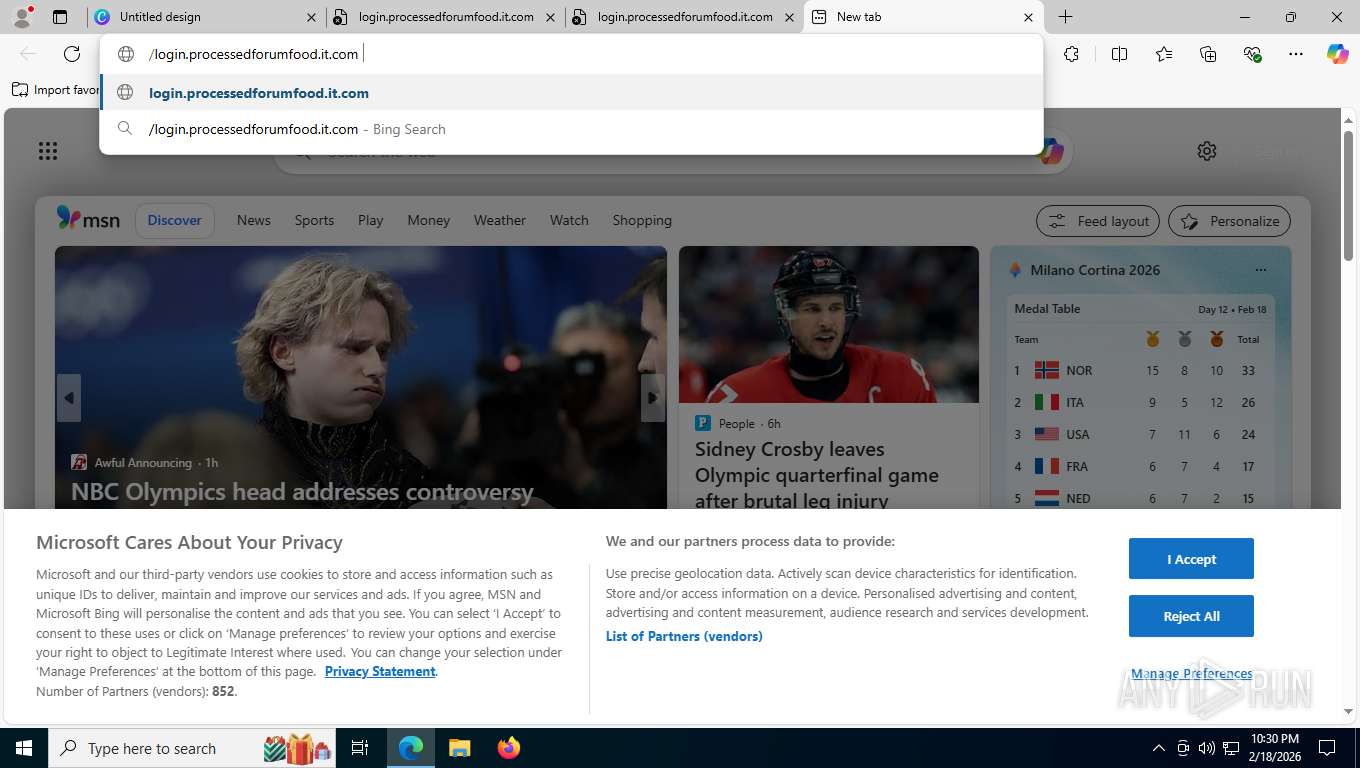This screenshot has height=768, width=1360.
Task: Open Firefox from the taskbar
Action: pyautogui.click(x=509, y=748)
